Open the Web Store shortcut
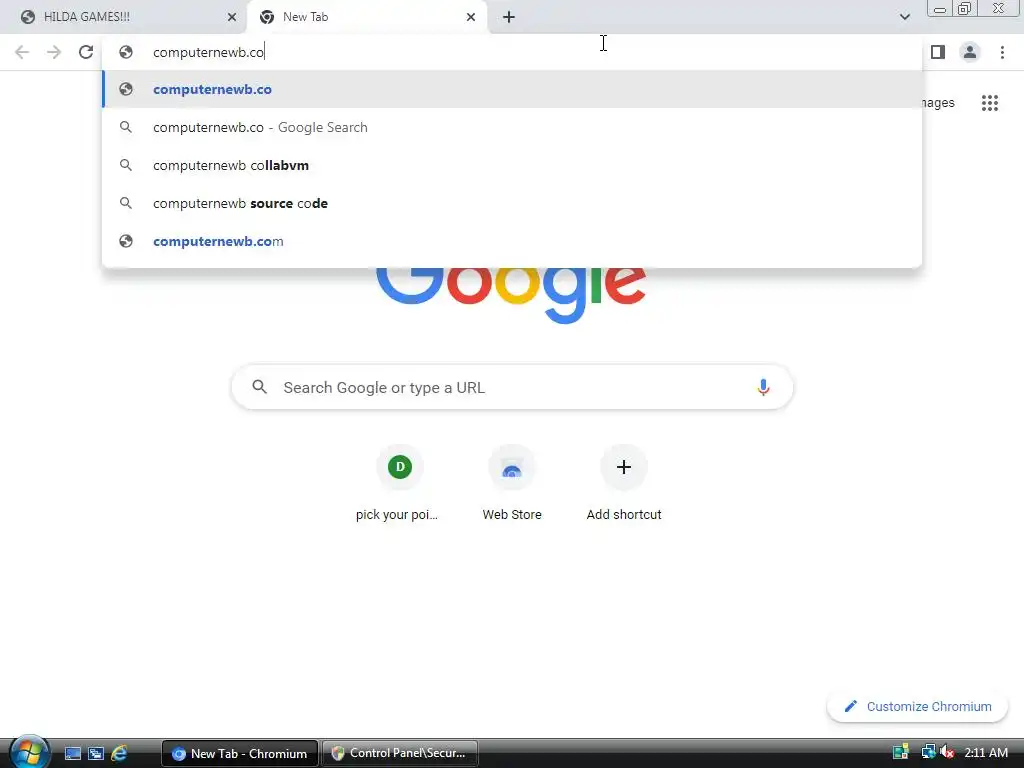Viewport: 1024px width, 768px height. click(512, 483)
